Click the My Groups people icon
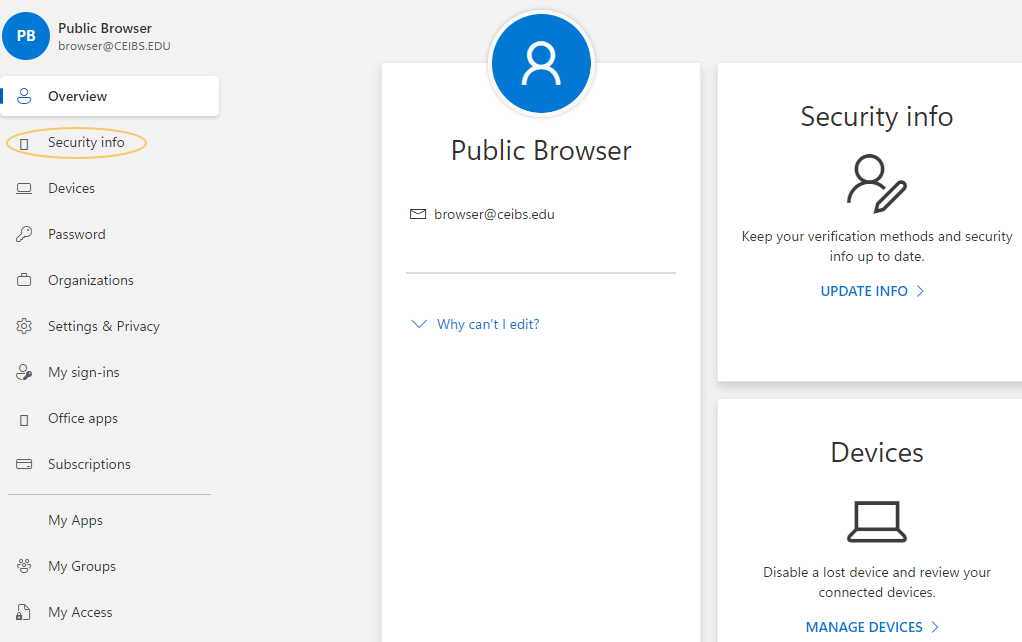This screenshot has height=642, width=1022. click(25, 567)
